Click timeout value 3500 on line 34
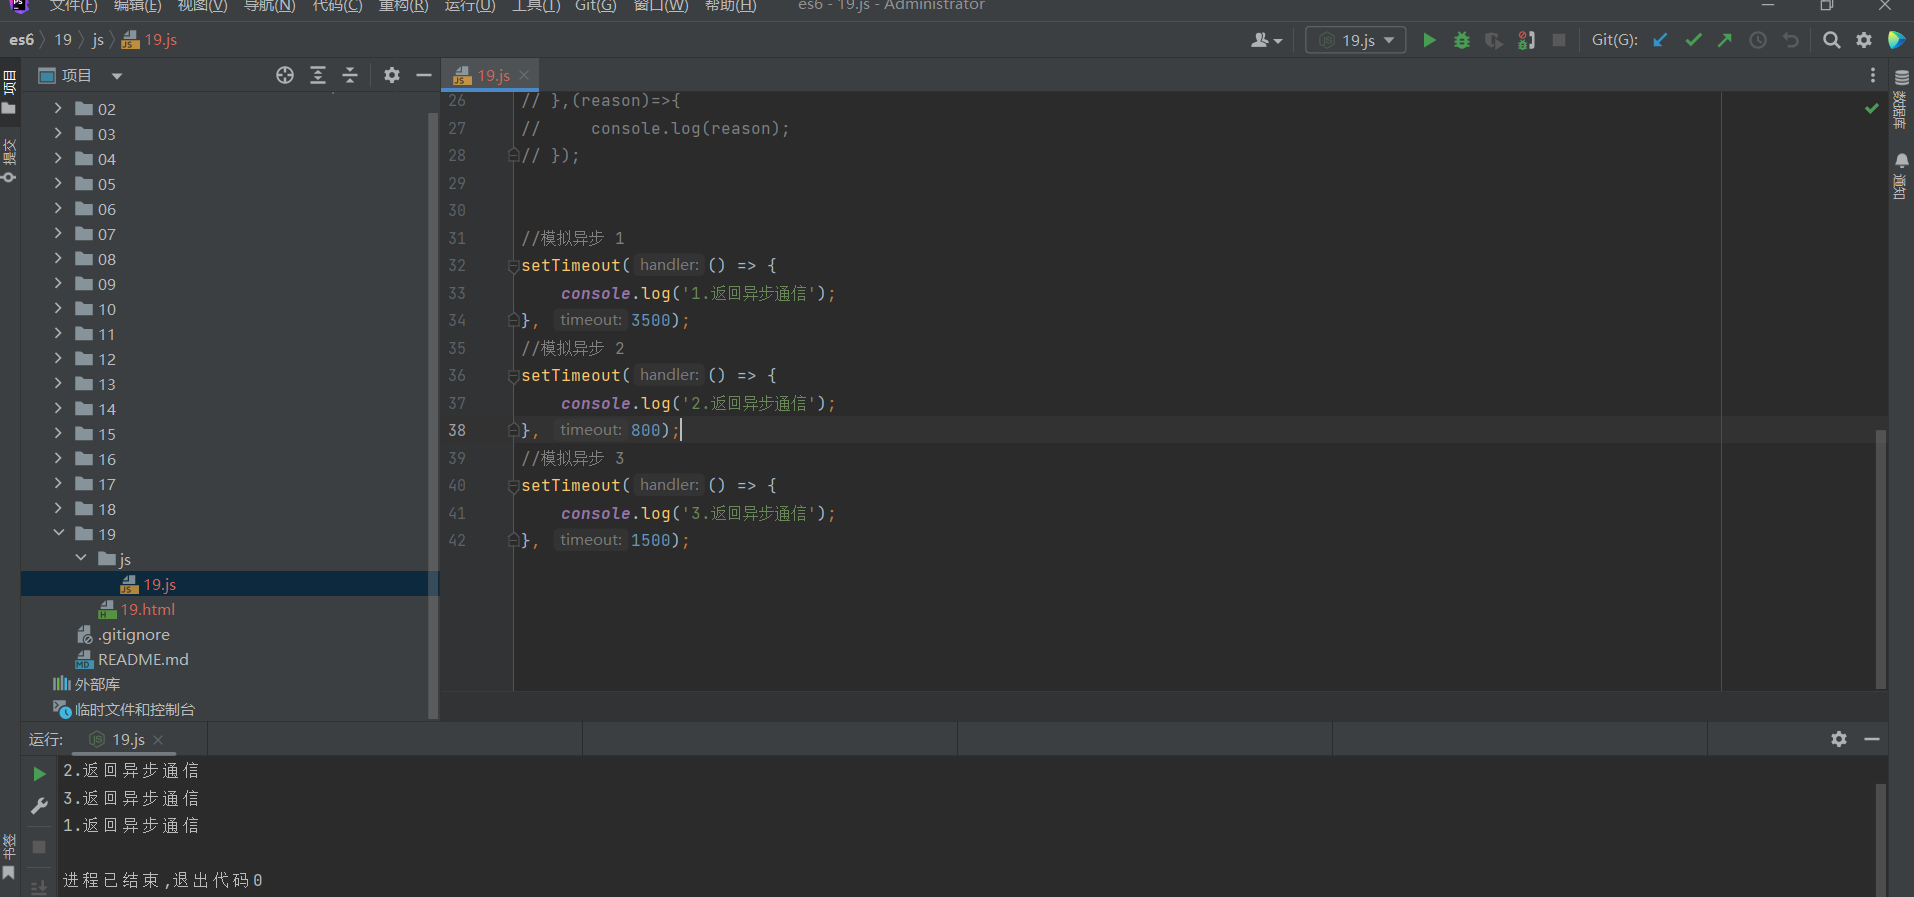The height and width of the screenshot is (897, 1914). (x=651, y=320)
